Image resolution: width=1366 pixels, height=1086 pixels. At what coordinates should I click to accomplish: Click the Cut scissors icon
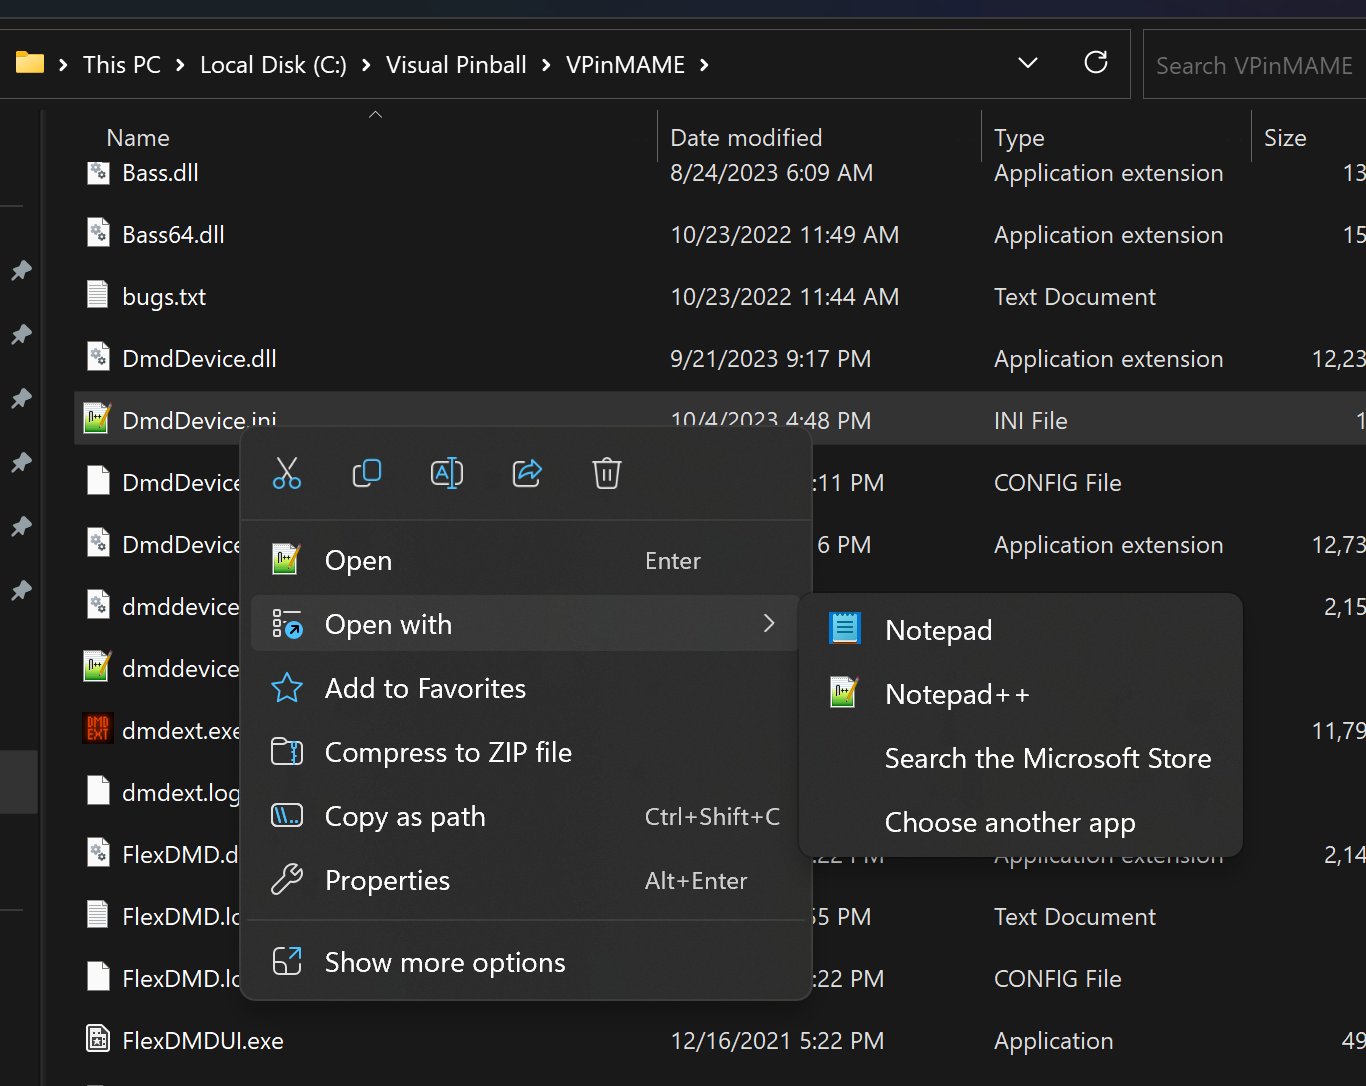point(287,473)
